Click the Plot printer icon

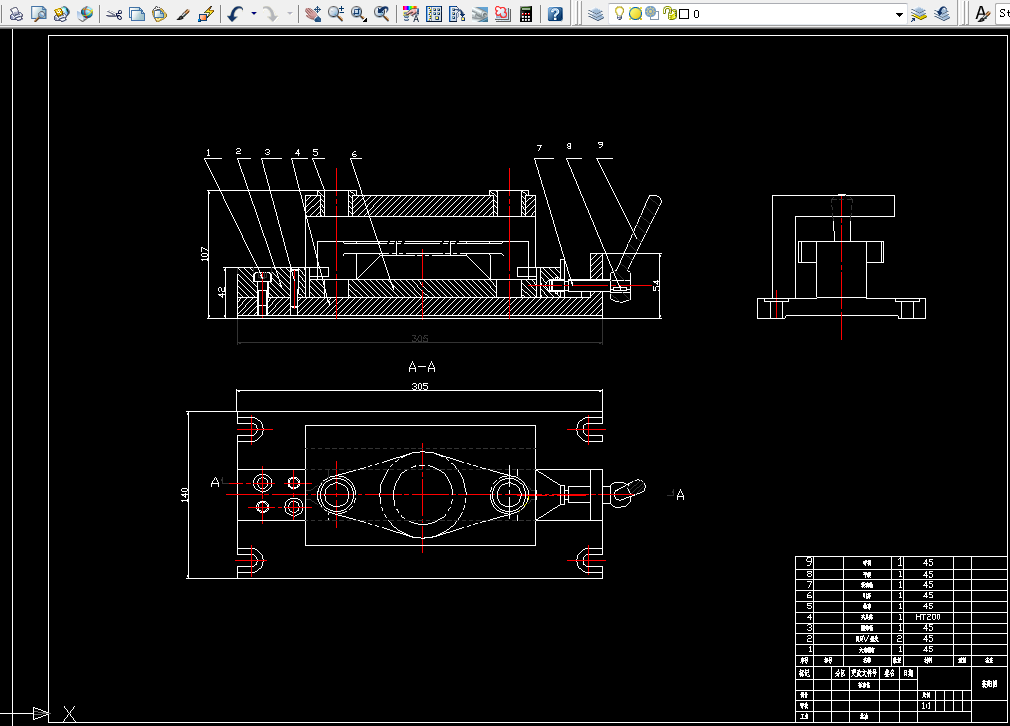coord(16,14)
